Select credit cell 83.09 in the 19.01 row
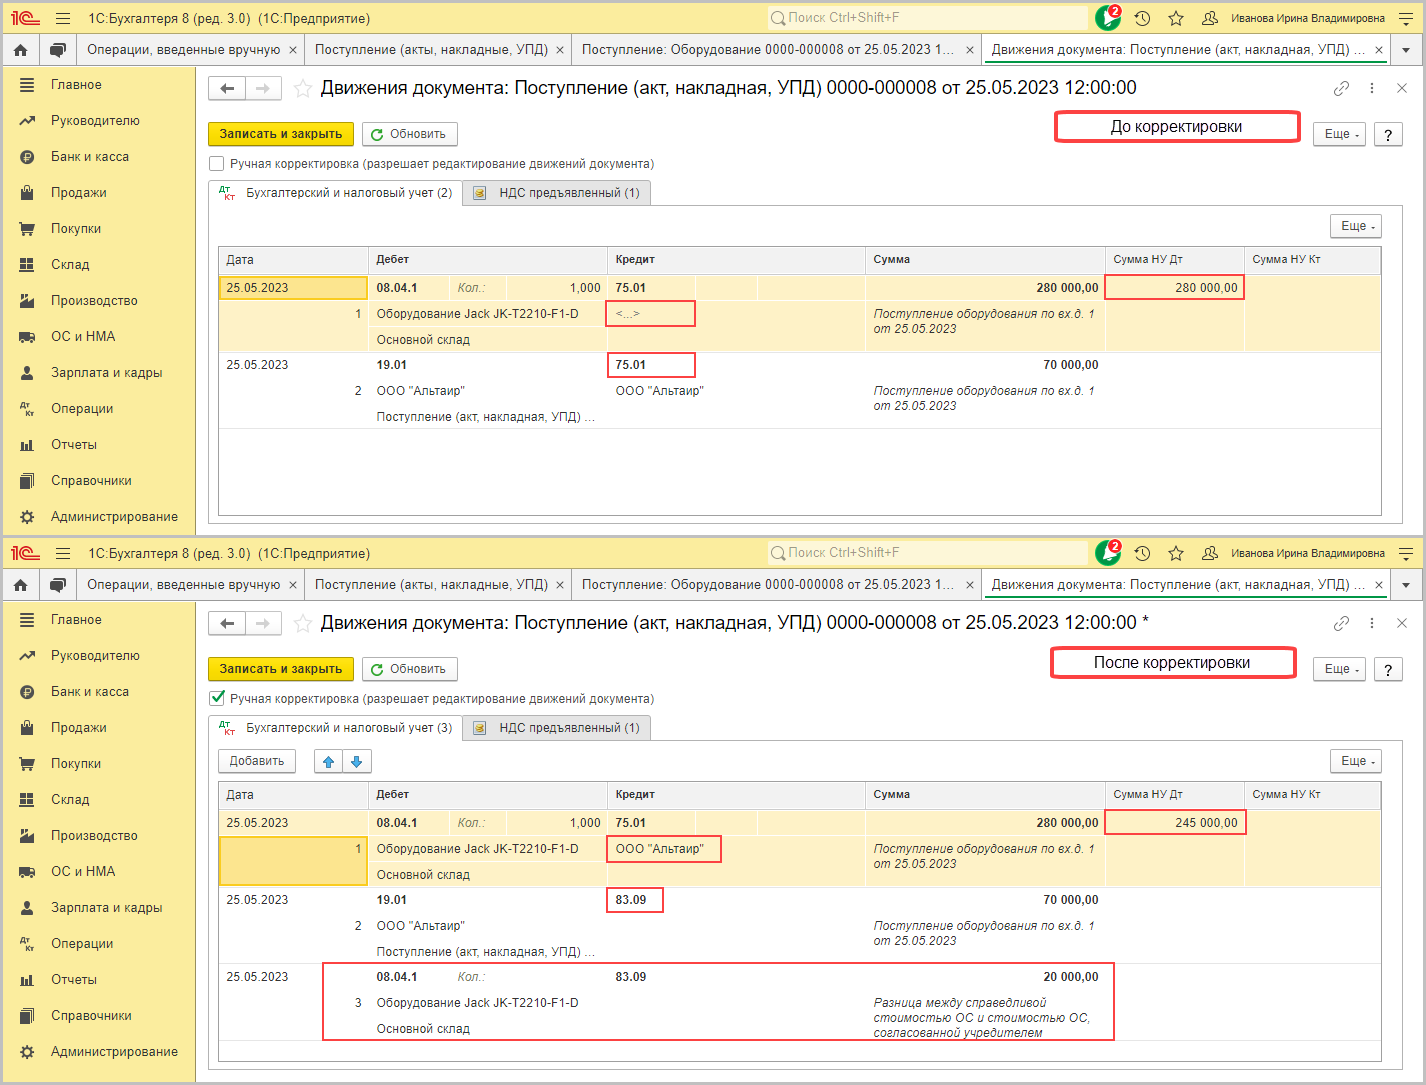 pos(634,900)
